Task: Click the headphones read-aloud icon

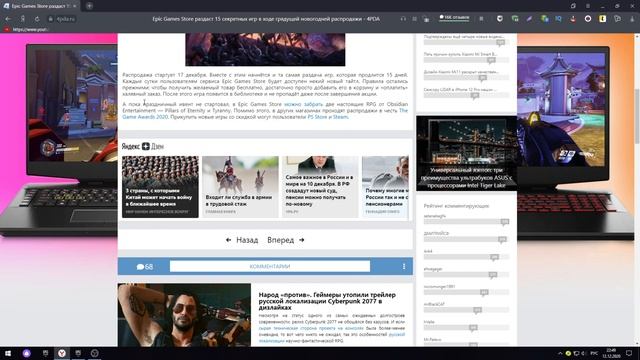Action: coord(403,19)
